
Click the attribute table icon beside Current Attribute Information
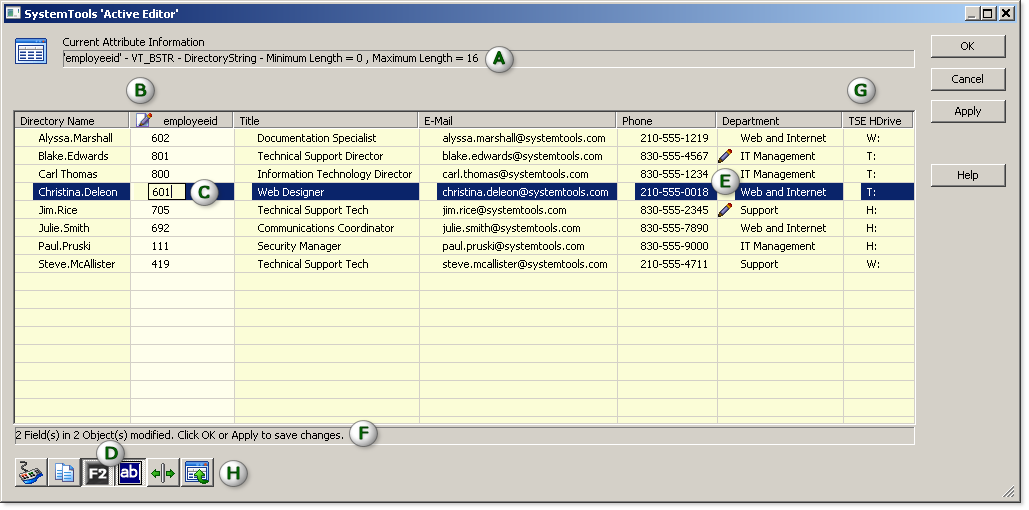click(x=31, y=52)
